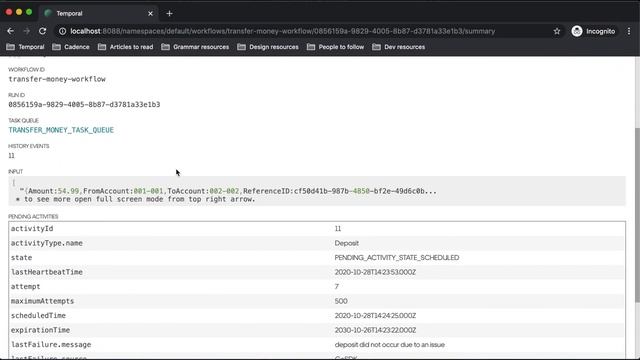The width and height of the screenshot is (640, 360).
Task: Click the maximumAttempts row label
Action: coord(42,301)
